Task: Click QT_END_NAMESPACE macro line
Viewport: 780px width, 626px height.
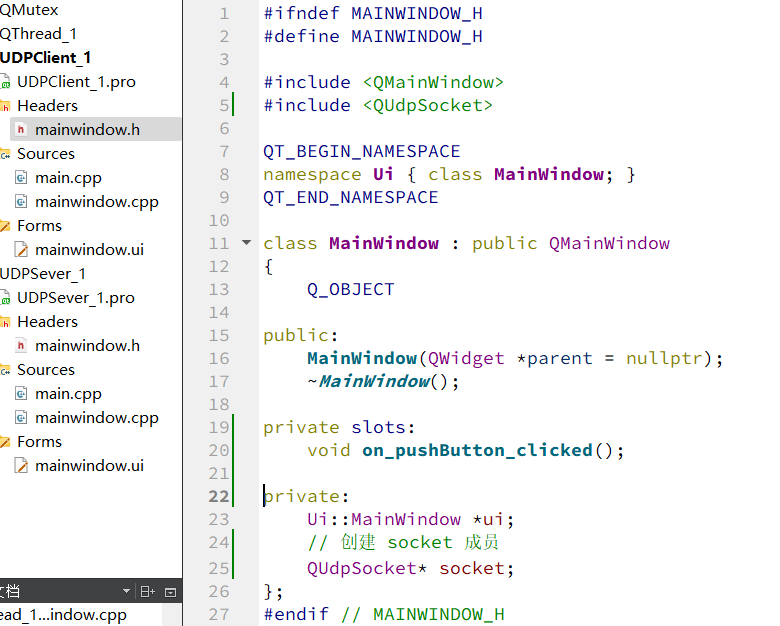Action: pyautogui.click(x=351, y=198)
